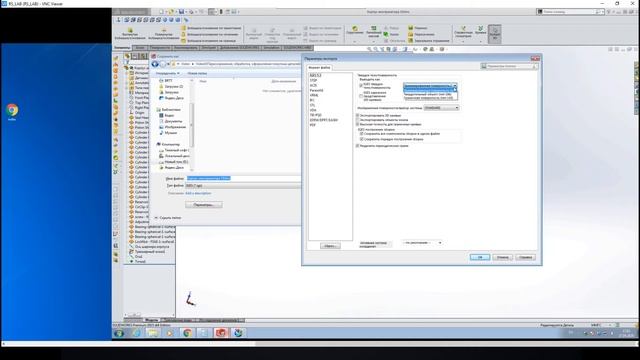Switch to the Эскиз ribbon tab
Image resolution: width=640 pixels, height=360 pixels.
click(x=140, y=48)
